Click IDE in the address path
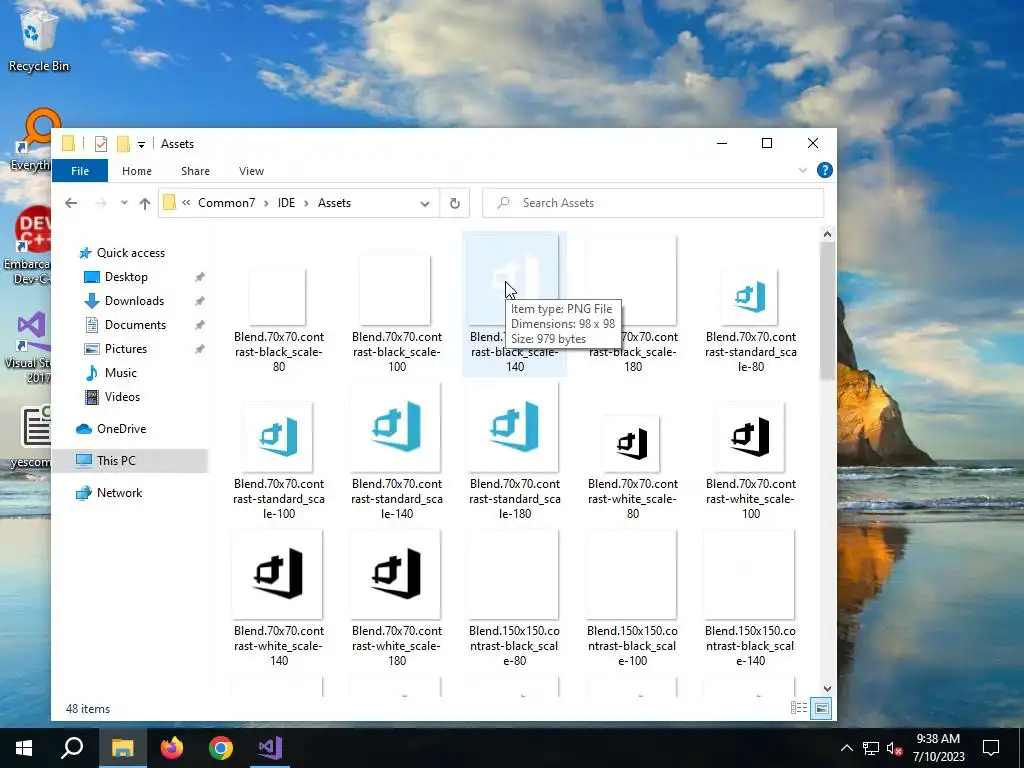 286,203
